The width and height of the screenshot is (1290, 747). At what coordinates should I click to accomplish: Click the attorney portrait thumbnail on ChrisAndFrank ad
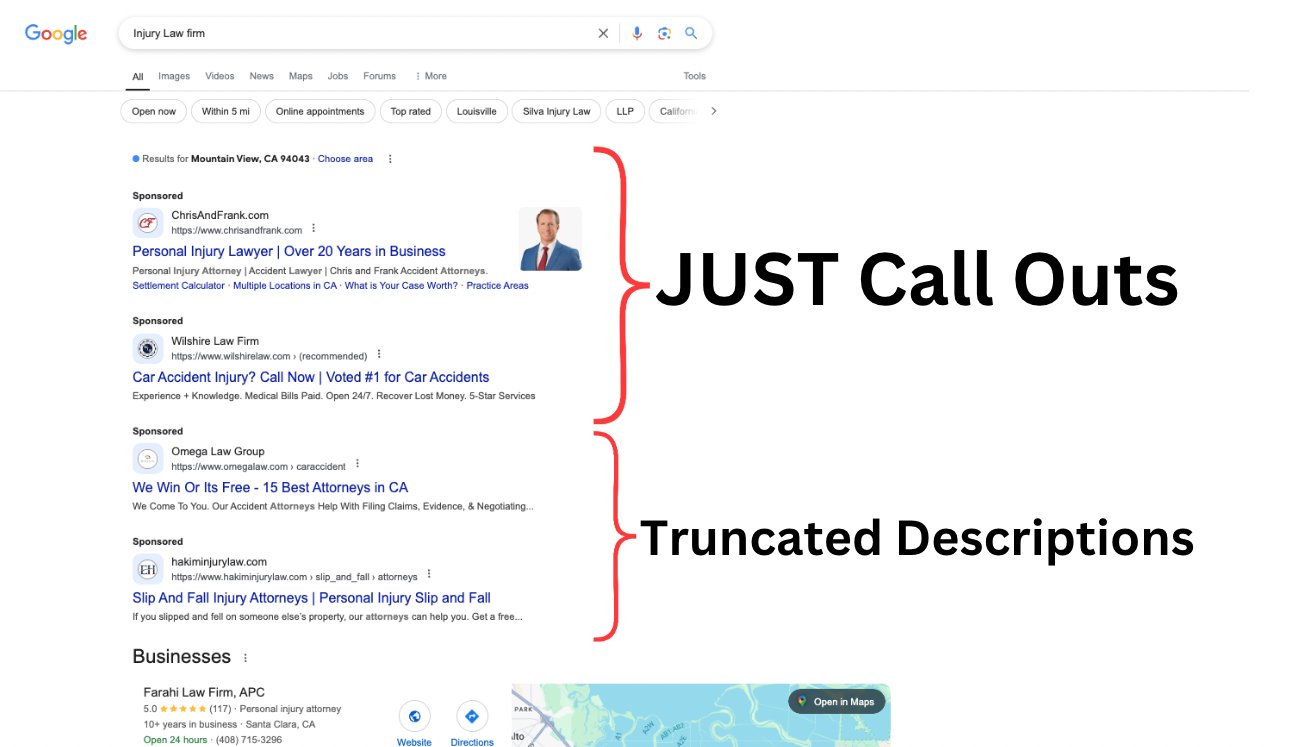point(550,238)
